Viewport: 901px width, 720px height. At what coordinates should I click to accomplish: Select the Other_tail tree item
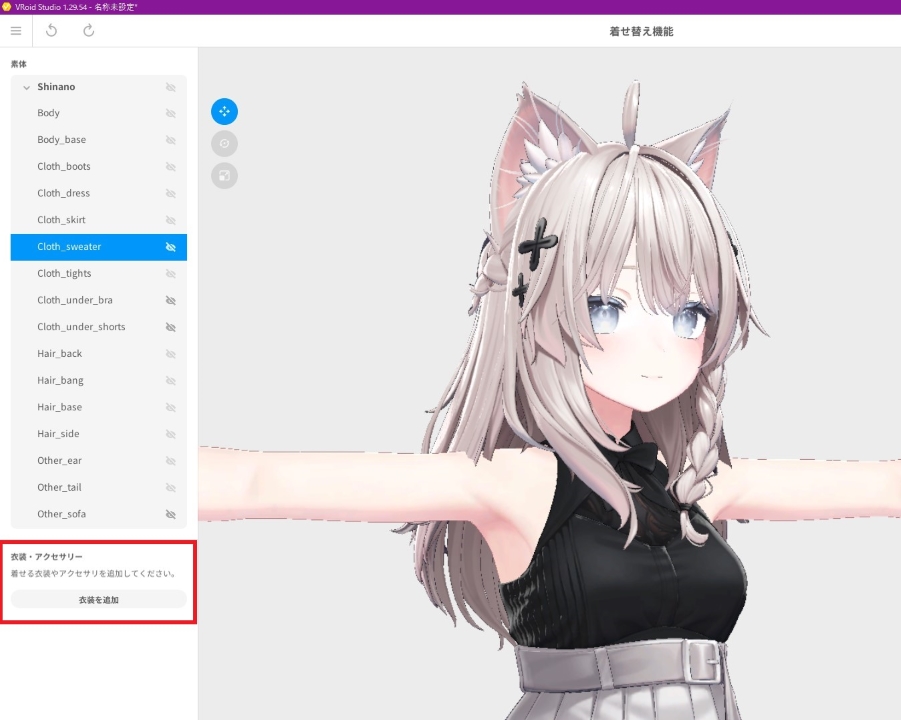tap(99, 487)
